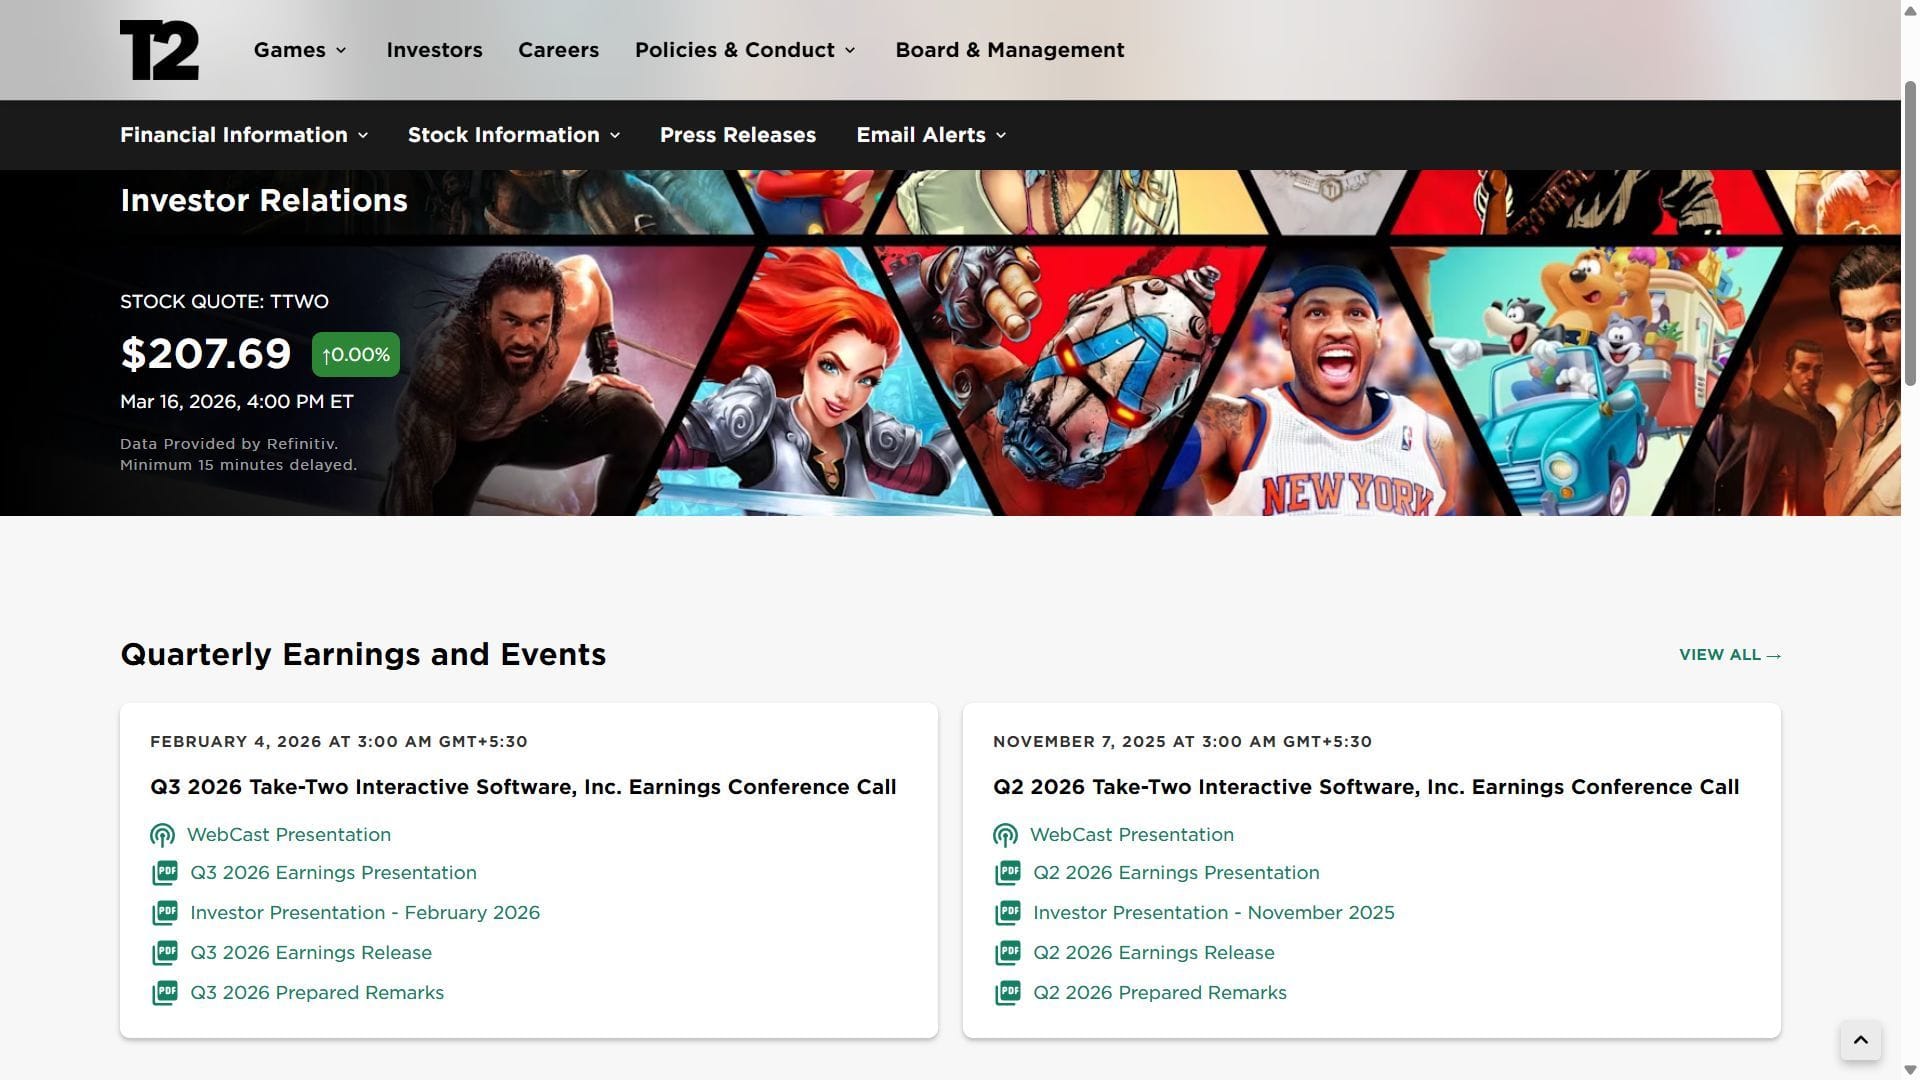Open Board & Management nav item
The height and width of the screenshot is (1080, 1920).
[1010, 50]
